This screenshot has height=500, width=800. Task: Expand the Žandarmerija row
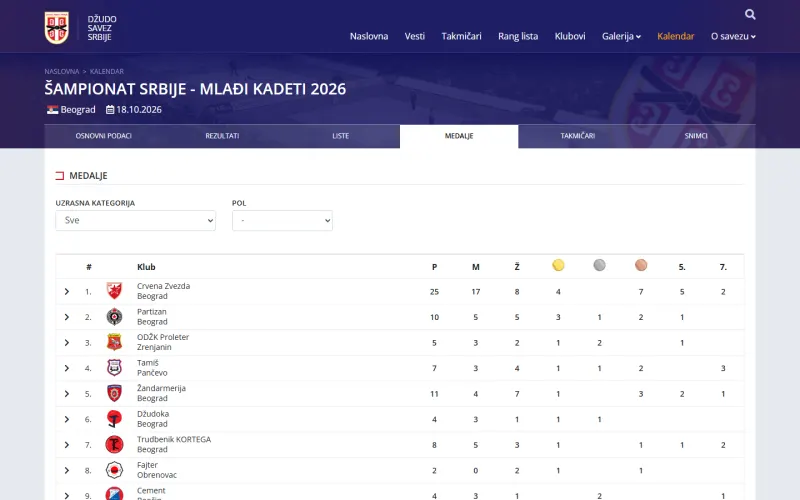point(67,393)
